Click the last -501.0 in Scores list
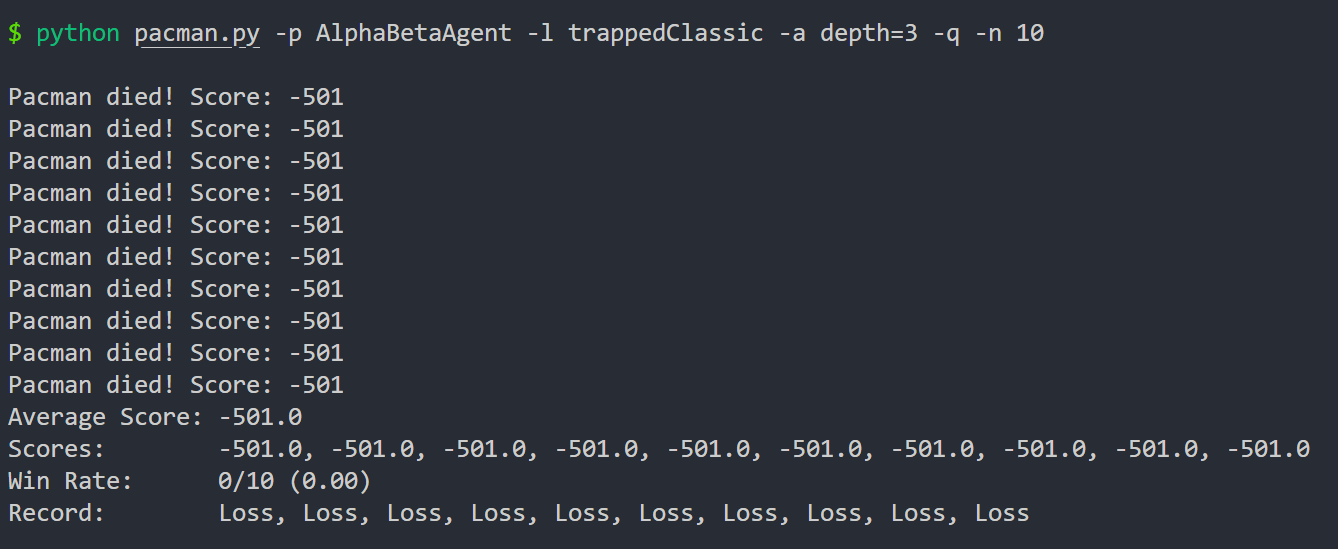Image resolution: width=1338 pixels, height=549 pixels. 1268,449
